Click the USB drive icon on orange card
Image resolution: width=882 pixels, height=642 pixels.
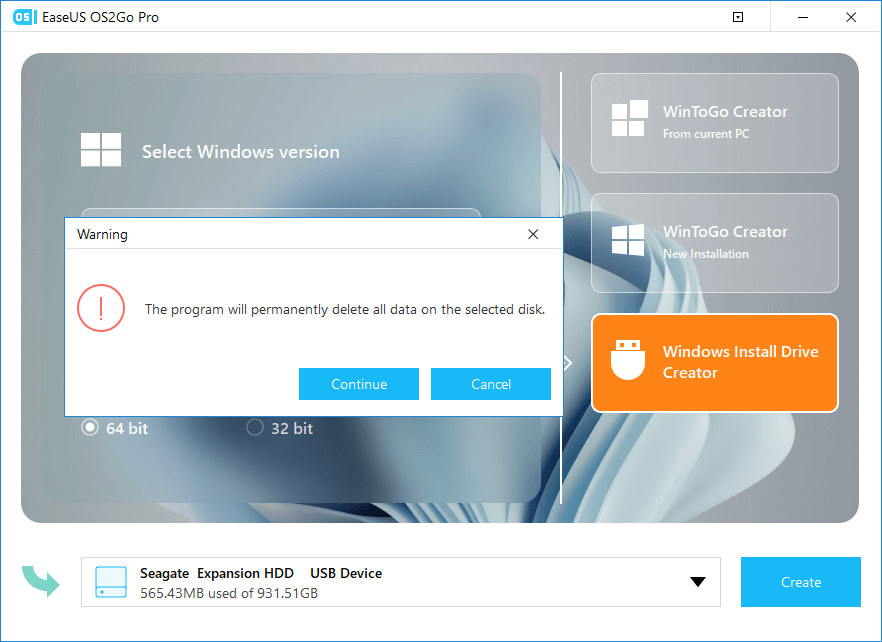click(x=628, y=360)
